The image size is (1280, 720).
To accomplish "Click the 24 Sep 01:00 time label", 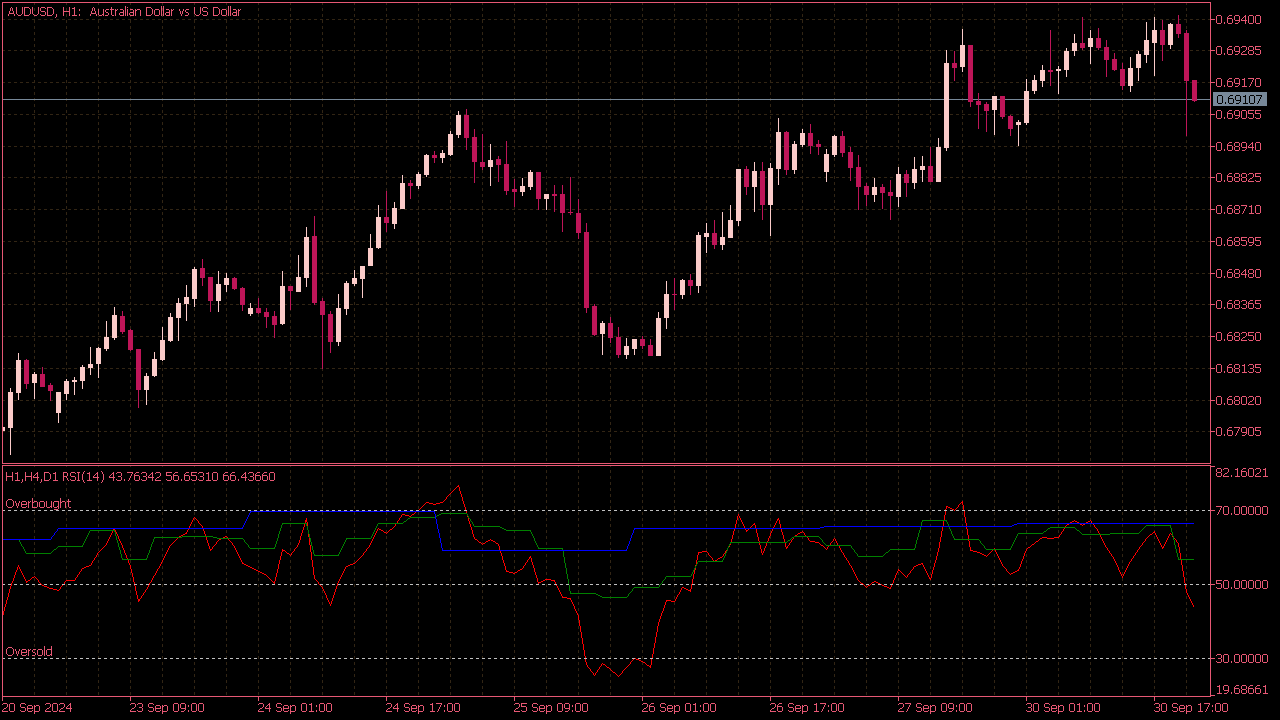I will coord(295,708).
